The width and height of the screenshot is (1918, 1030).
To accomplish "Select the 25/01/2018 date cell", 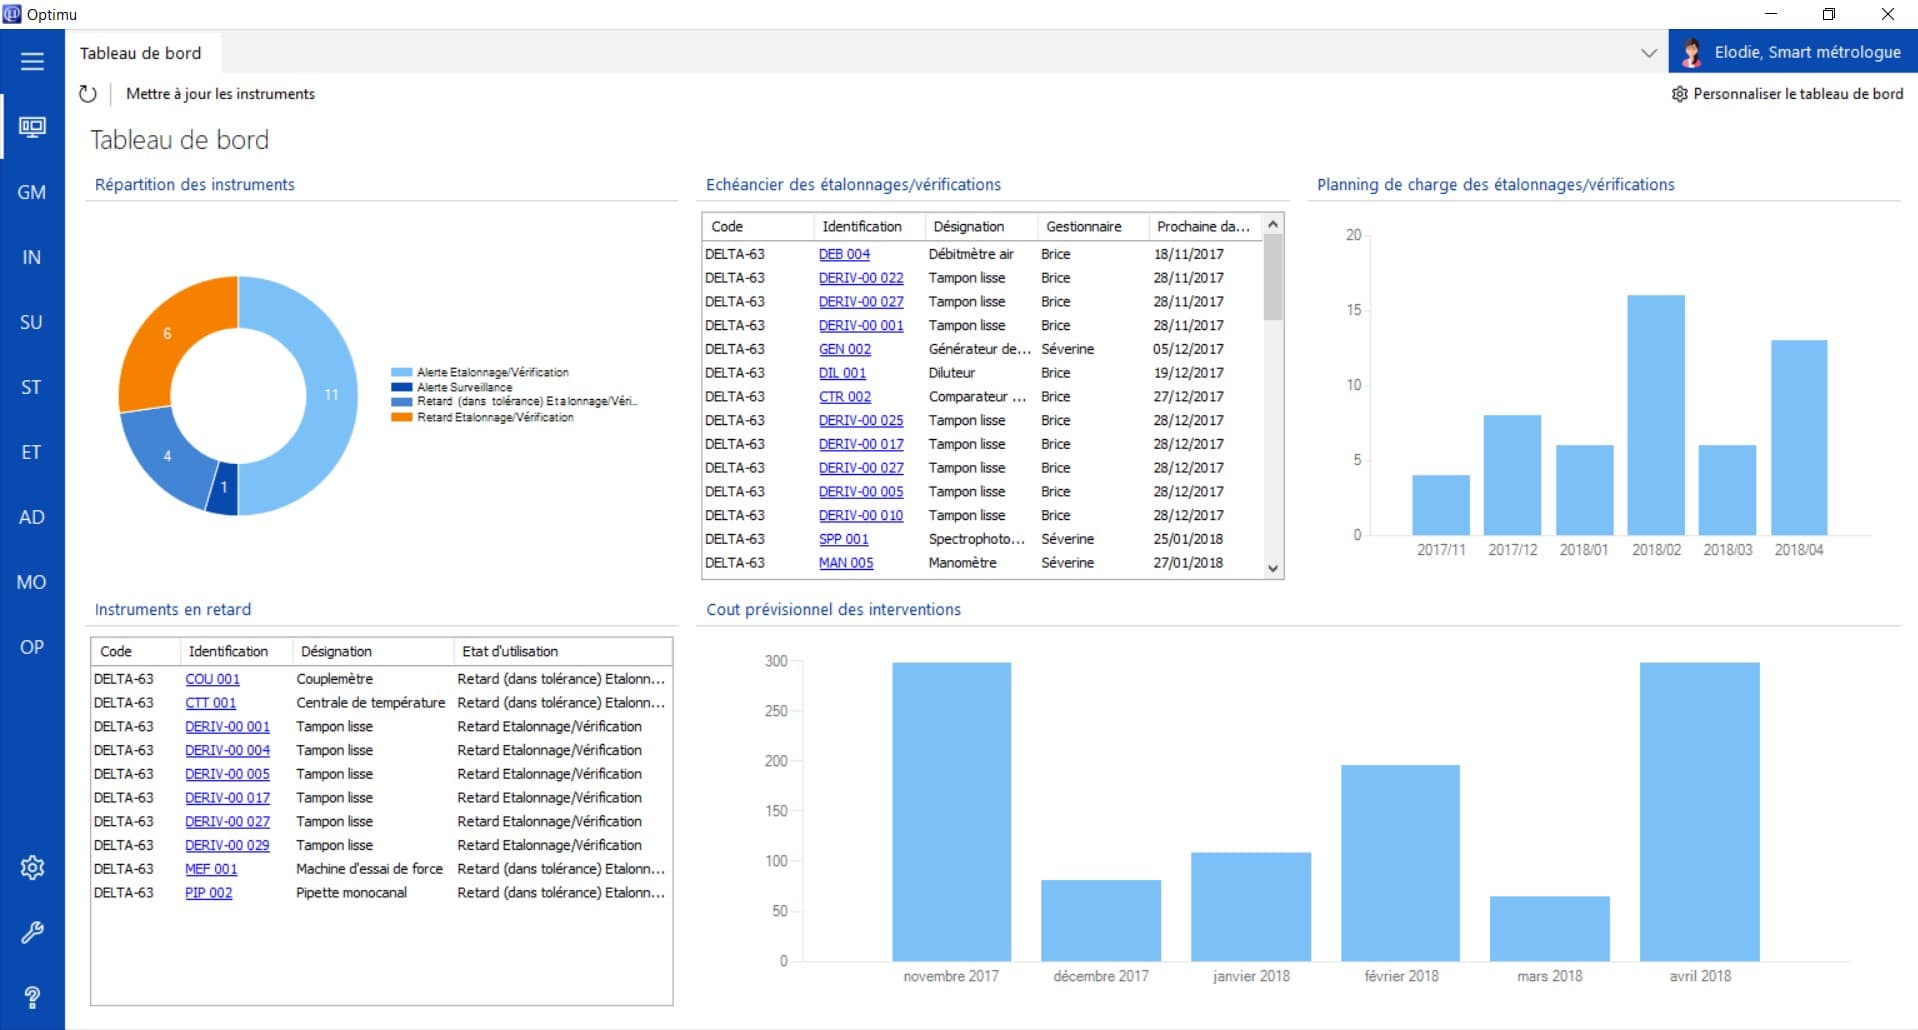I will click(1188, 539).
